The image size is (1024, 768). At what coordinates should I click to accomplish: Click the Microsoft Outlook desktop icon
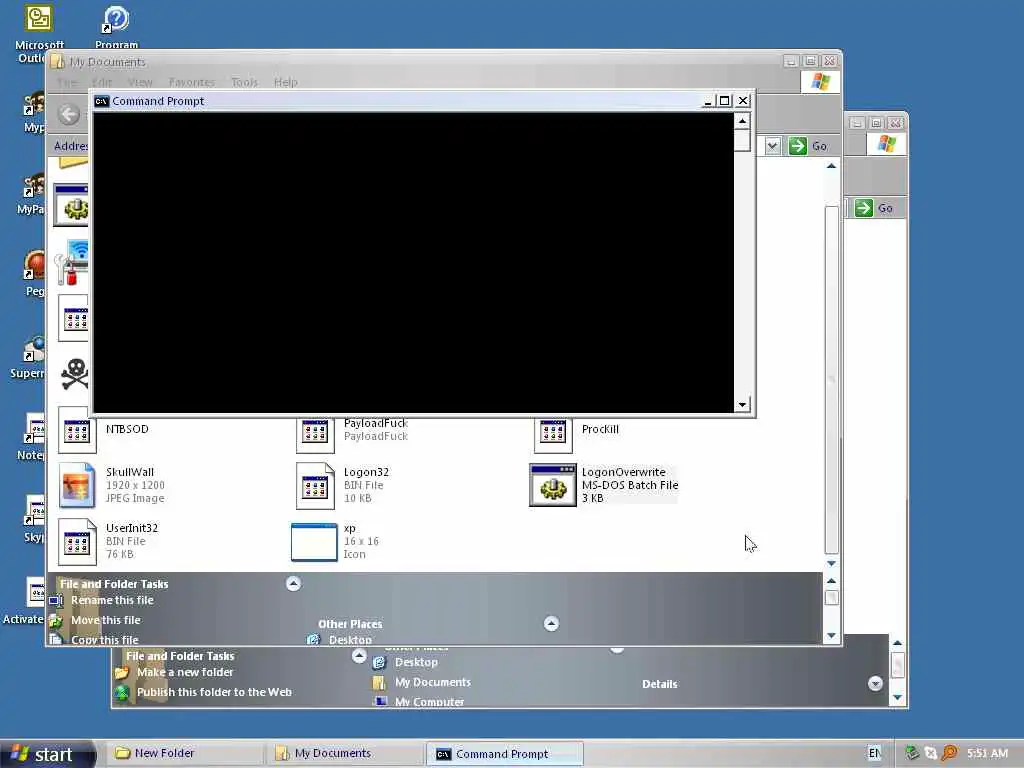coord(39,18)
